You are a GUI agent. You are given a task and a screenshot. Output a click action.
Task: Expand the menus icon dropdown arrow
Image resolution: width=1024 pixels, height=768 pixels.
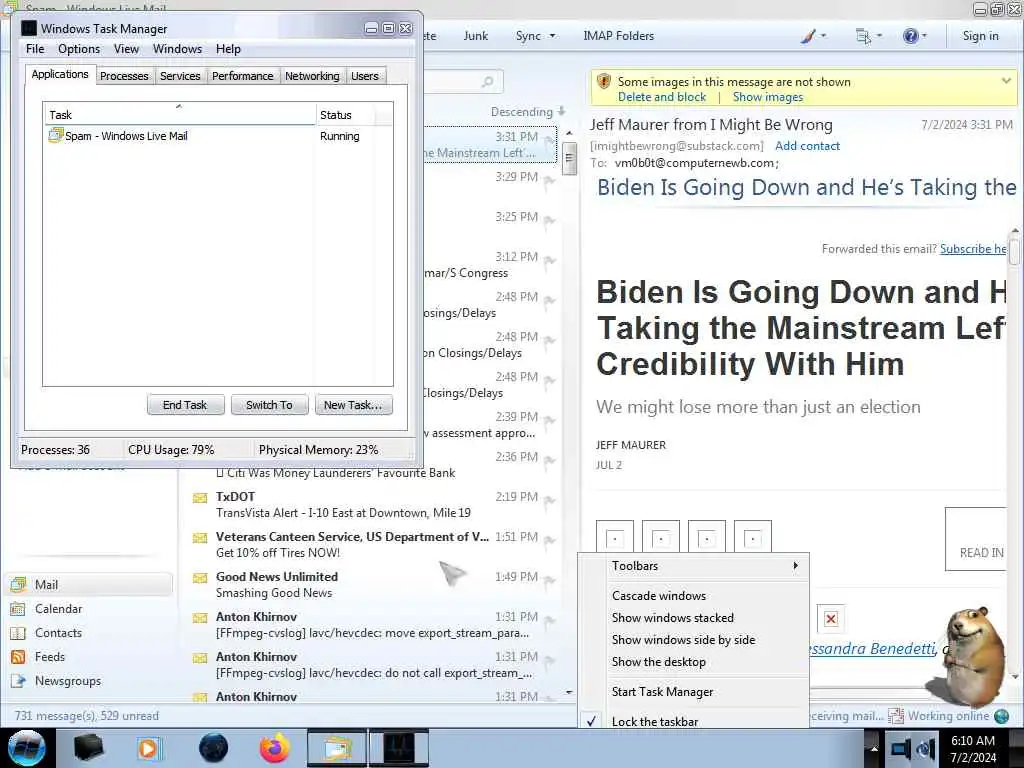(879, 36)
